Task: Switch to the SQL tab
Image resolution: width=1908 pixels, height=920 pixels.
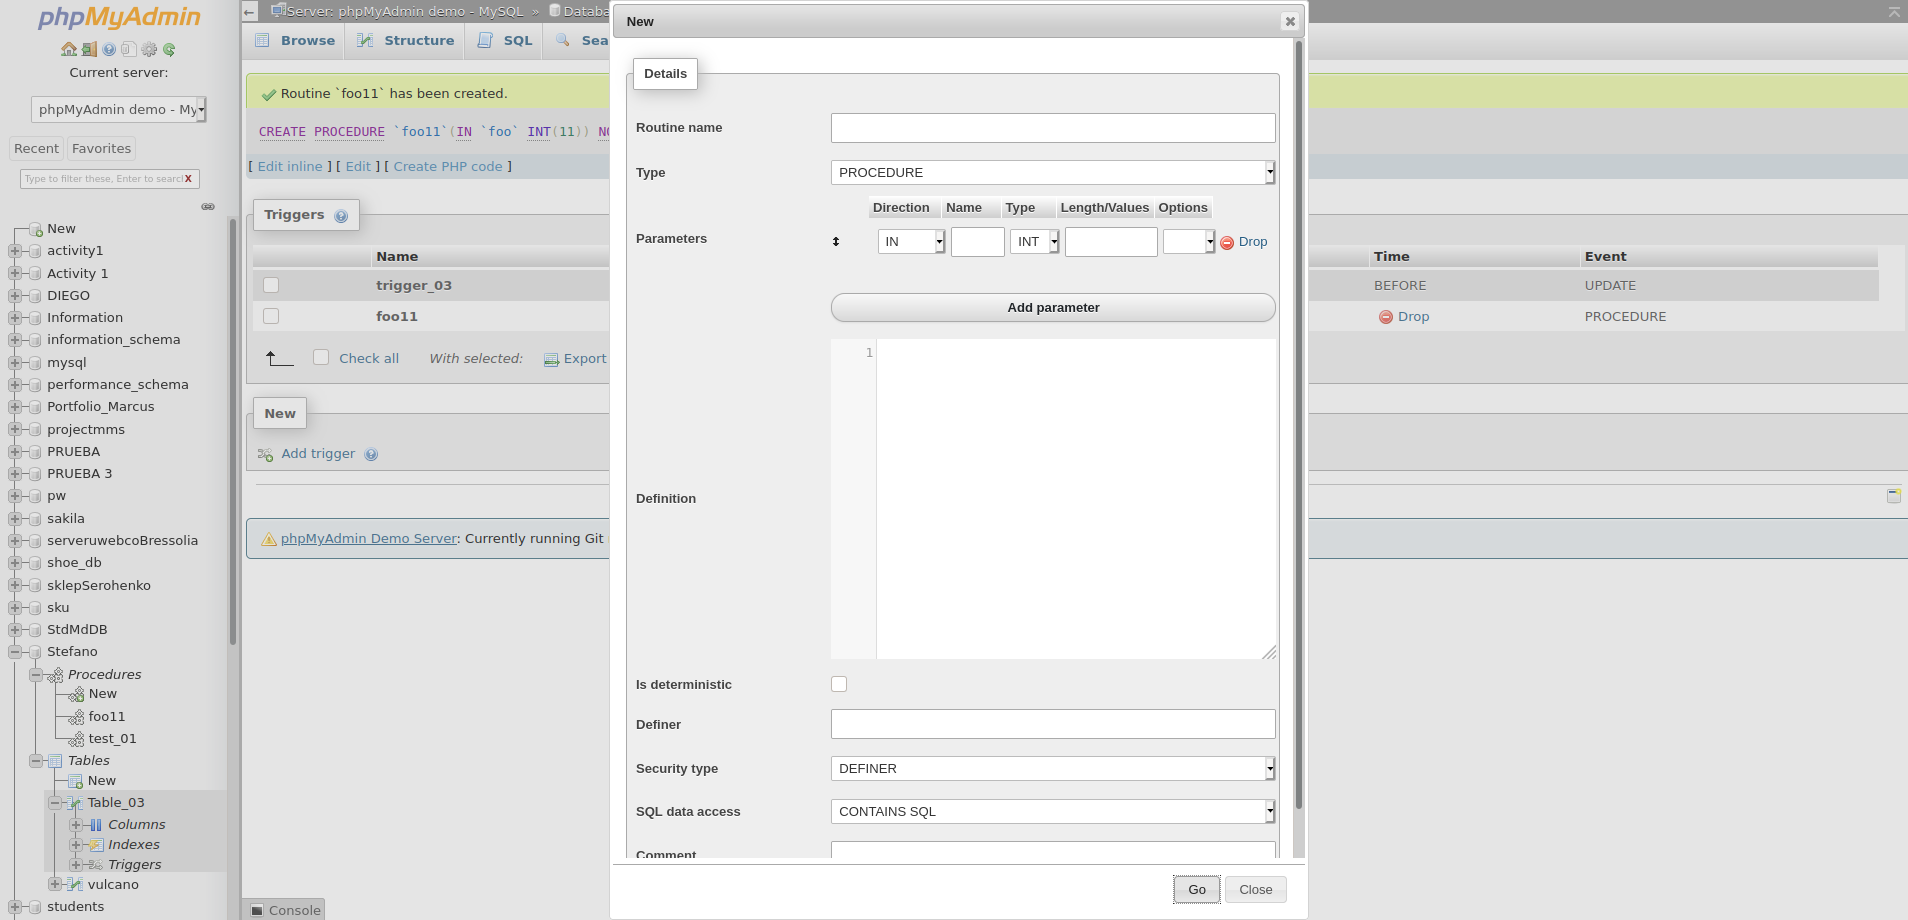Action: (504, 40)
